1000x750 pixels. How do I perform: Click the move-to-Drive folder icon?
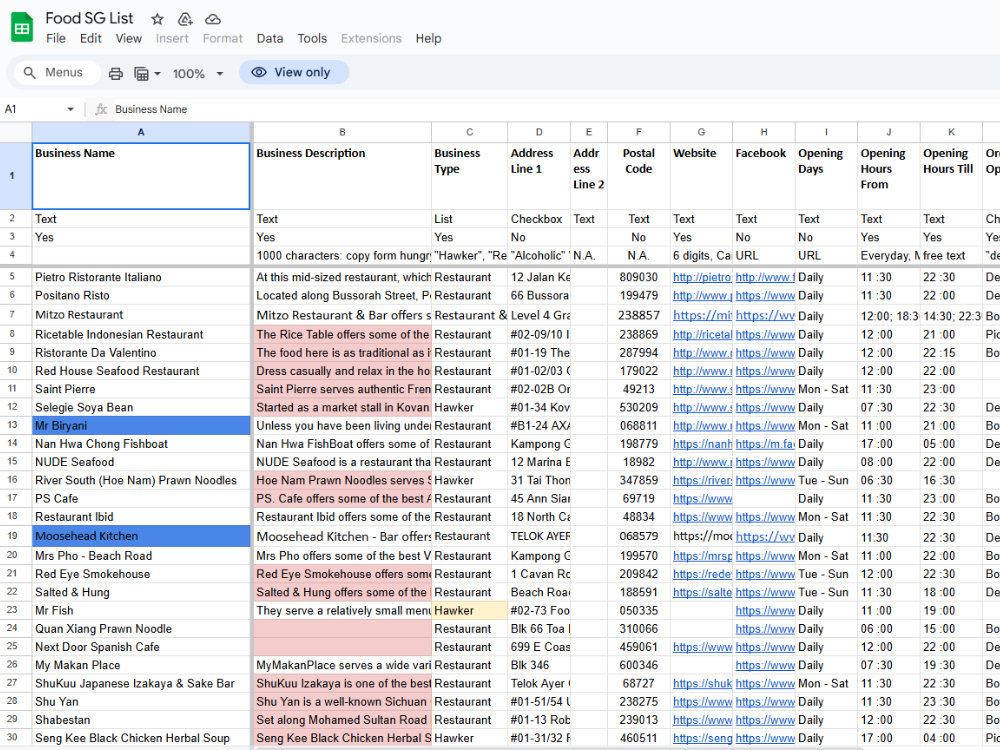(x=185, y=19)
